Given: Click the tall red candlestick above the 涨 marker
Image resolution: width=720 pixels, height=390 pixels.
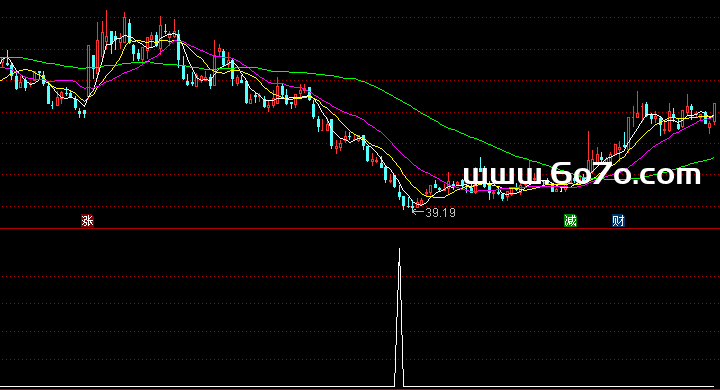Looking at the screenshot, I should click(x=89, y=68).
